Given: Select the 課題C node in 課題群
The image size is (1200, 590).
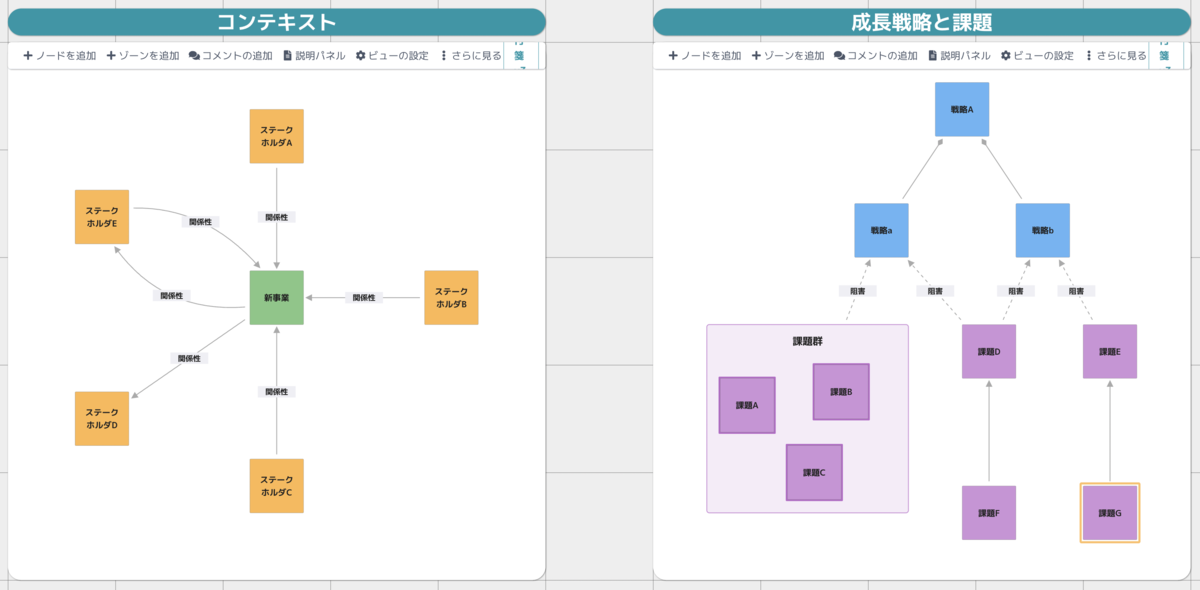Looking at the screenshot, I should pos(814,472).
